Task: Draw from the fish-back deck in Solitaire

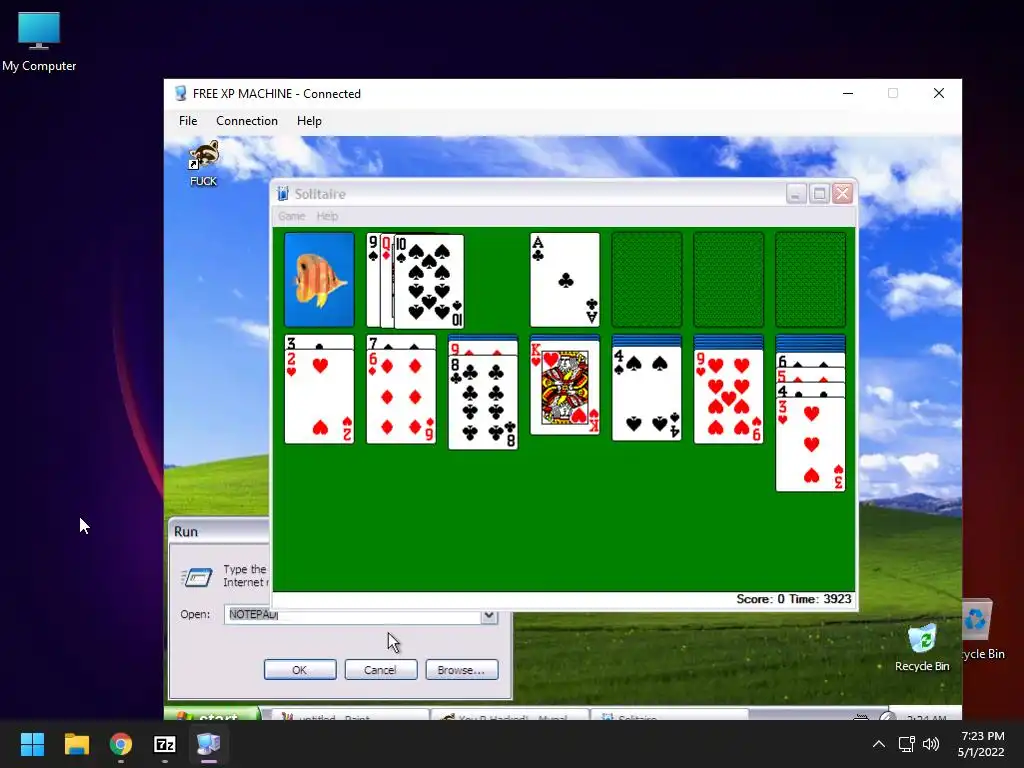Action: coord(319,280)
